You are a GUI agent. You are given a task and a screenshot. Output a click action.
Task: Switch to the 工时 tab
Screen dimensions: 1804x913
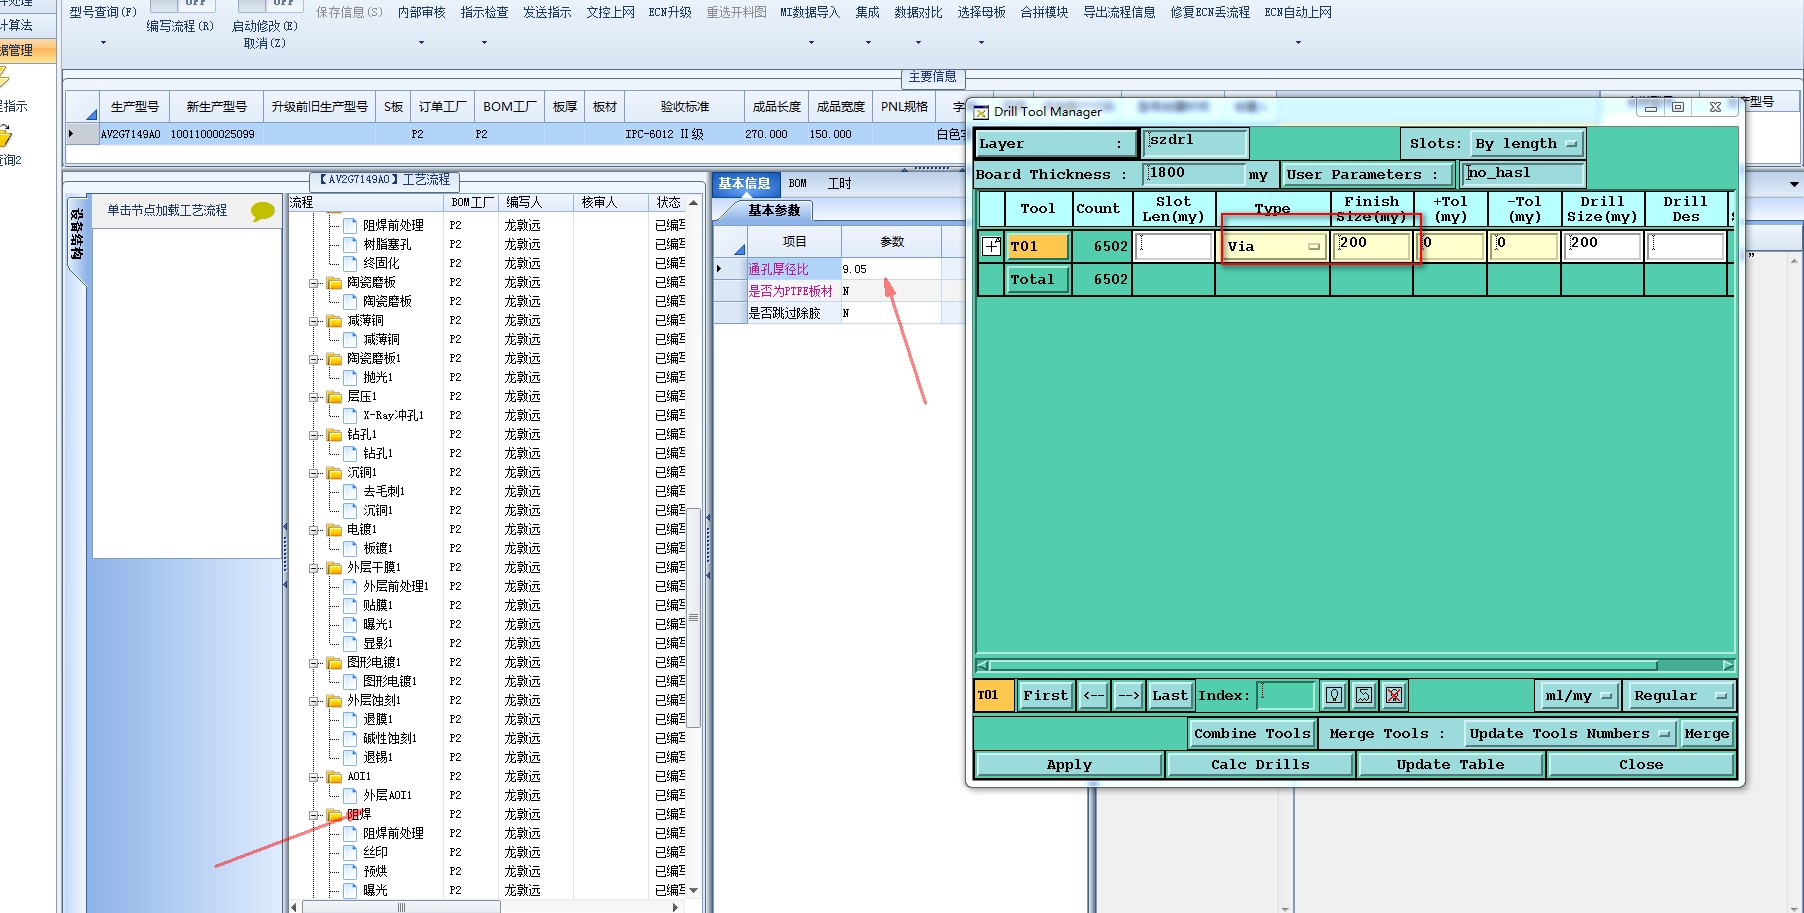coord(839,184)
